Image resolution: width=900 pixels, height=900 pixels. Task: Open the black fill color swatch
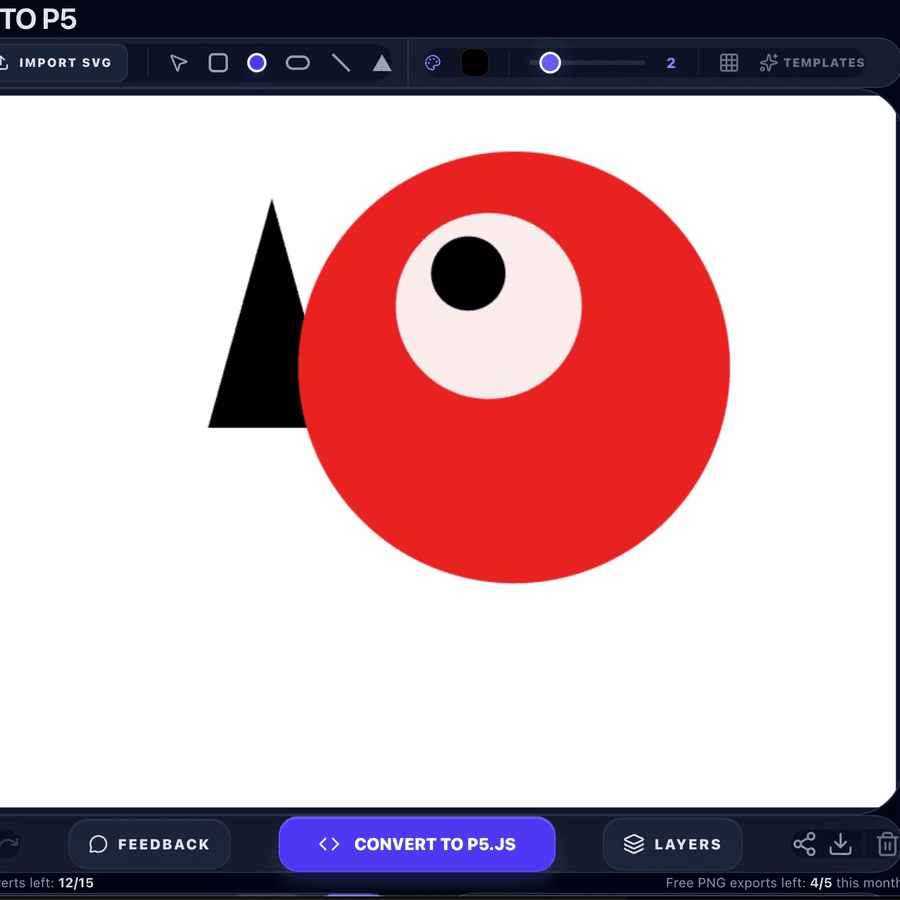pos(475,62)
